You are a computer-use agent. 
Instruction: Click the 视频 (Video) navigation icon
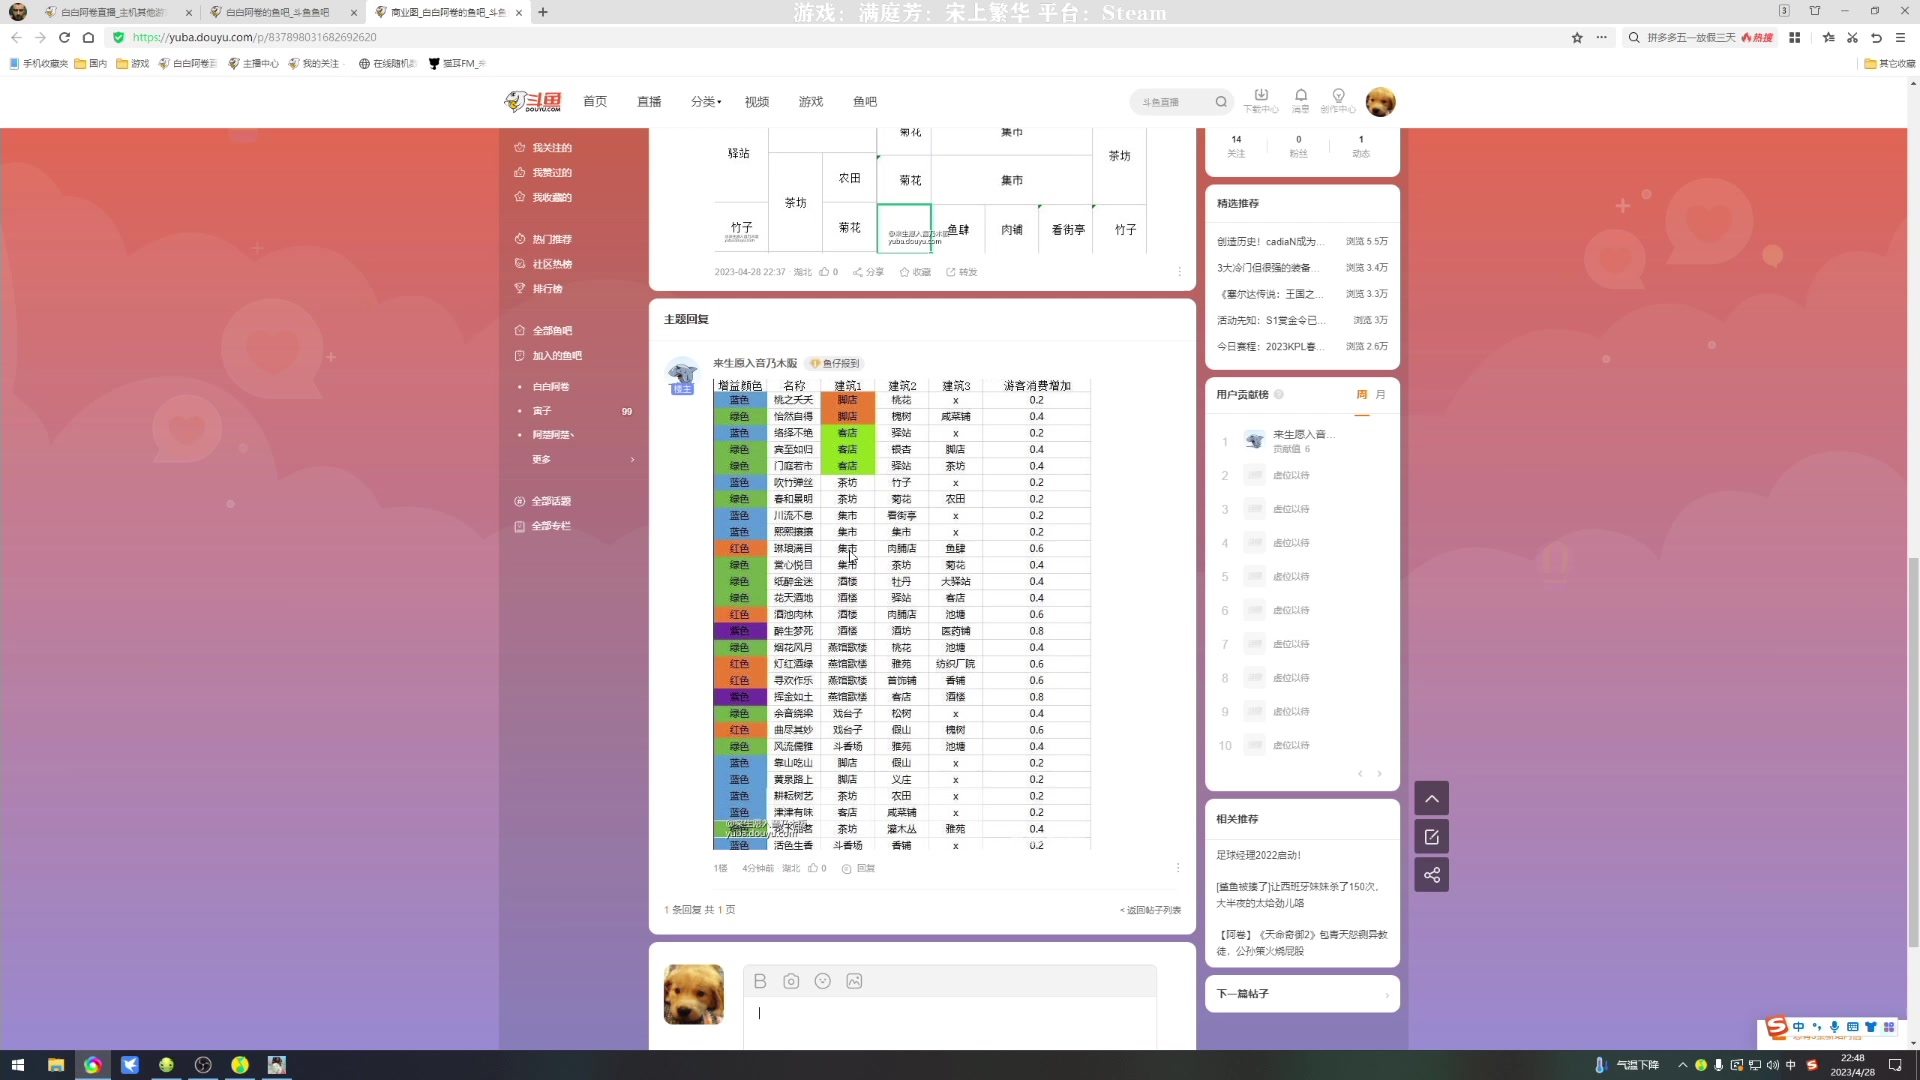point(757,102)
